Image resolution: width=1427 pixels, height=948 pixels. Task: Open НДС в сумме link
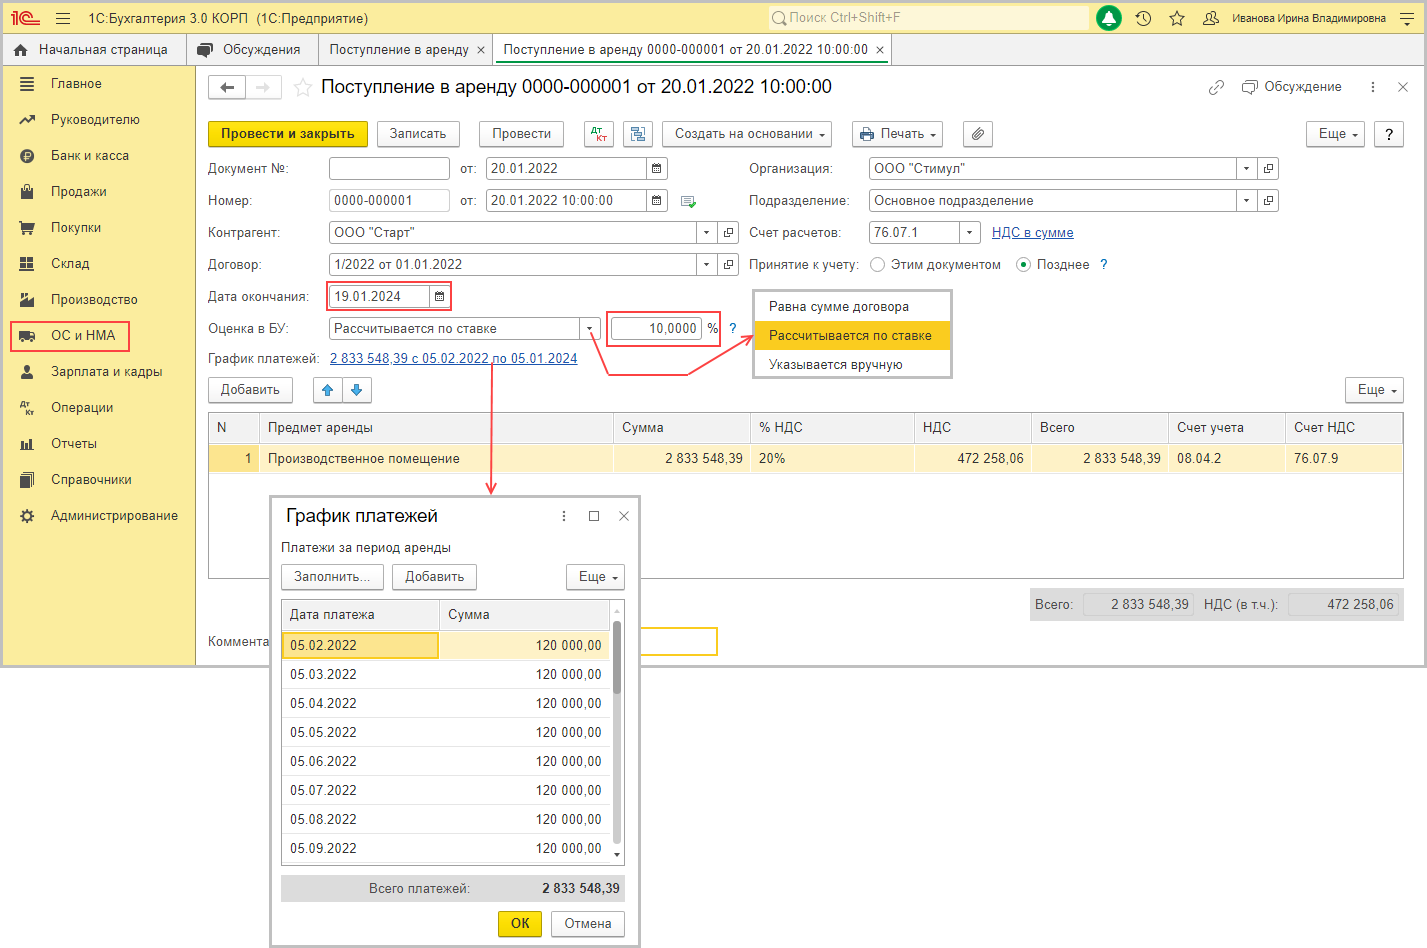coord(1032,233)
